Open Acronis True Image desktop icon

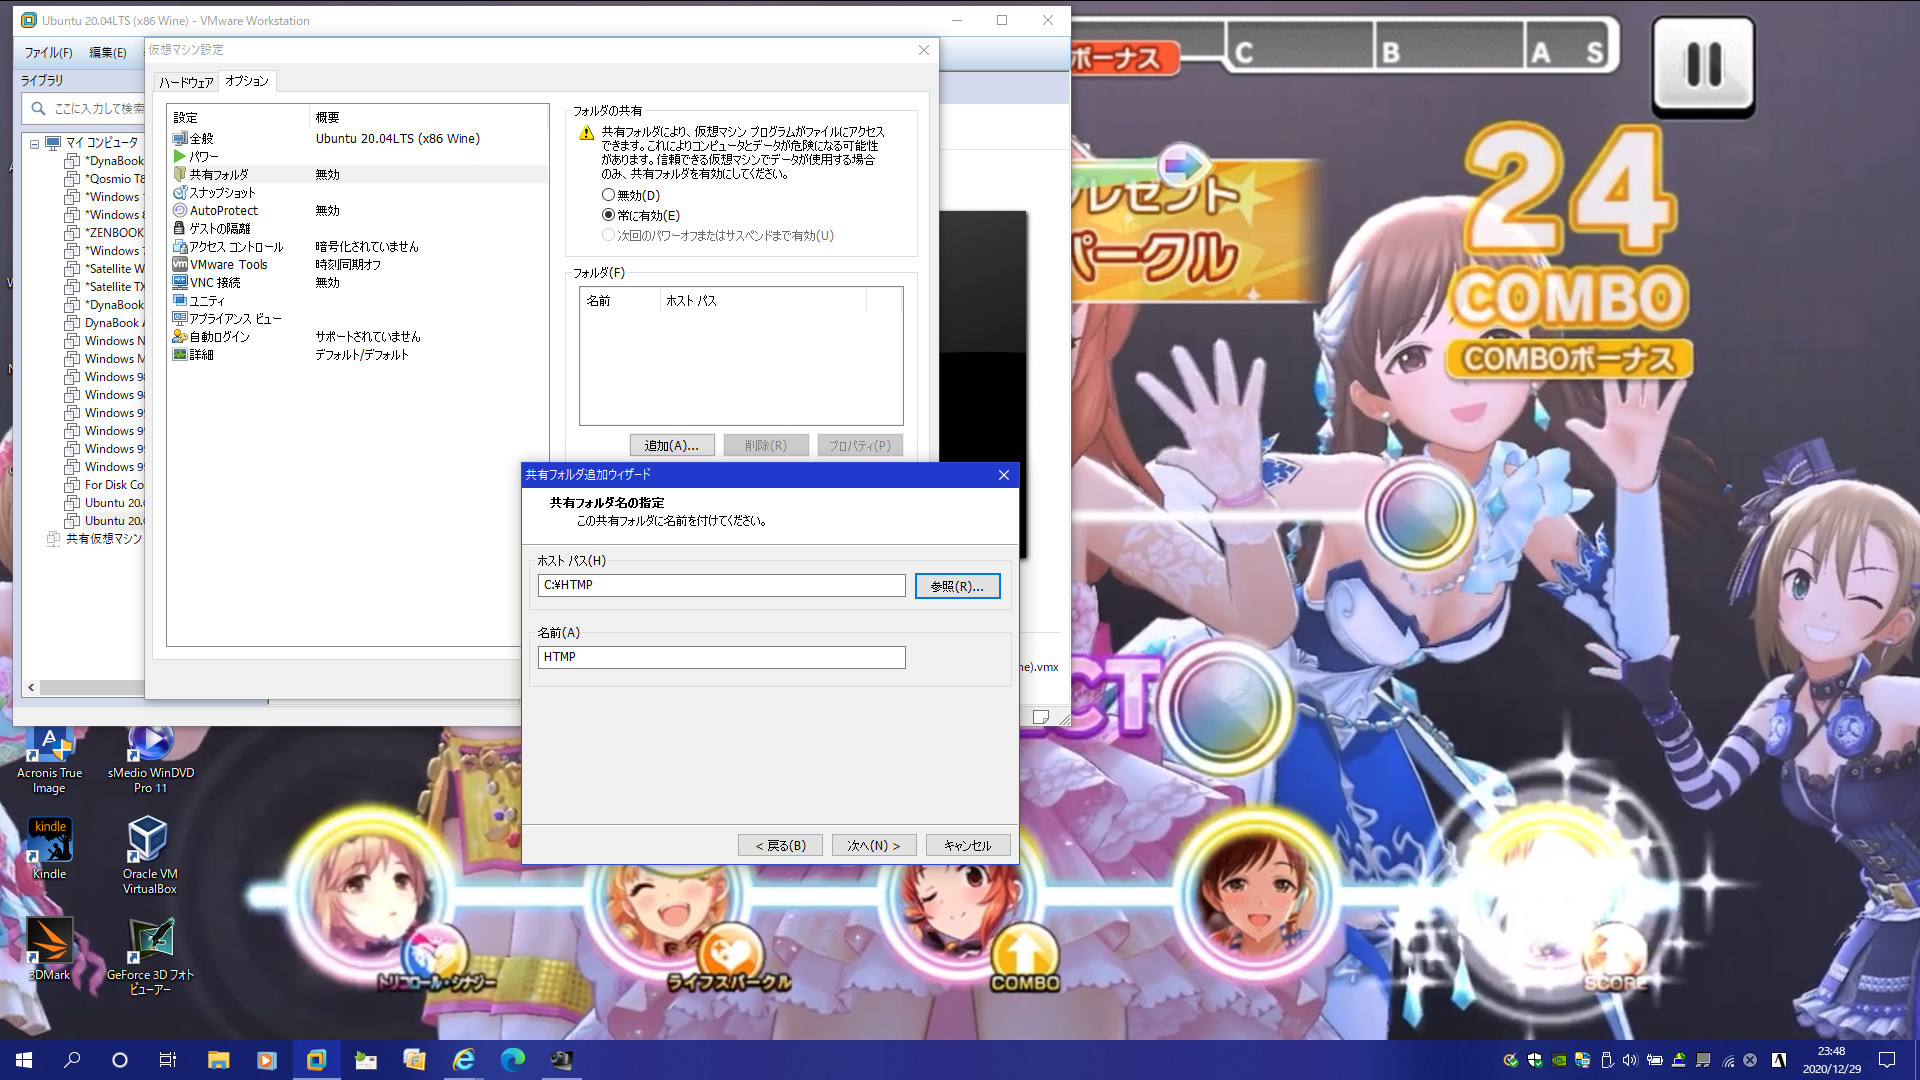(49, 762)
